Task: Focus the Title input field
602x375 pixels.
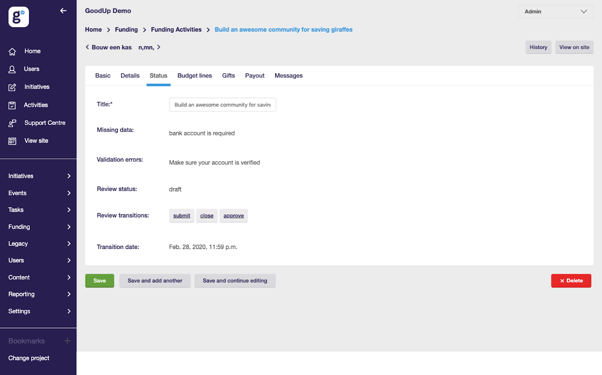Action: click(x=222, y=104)
